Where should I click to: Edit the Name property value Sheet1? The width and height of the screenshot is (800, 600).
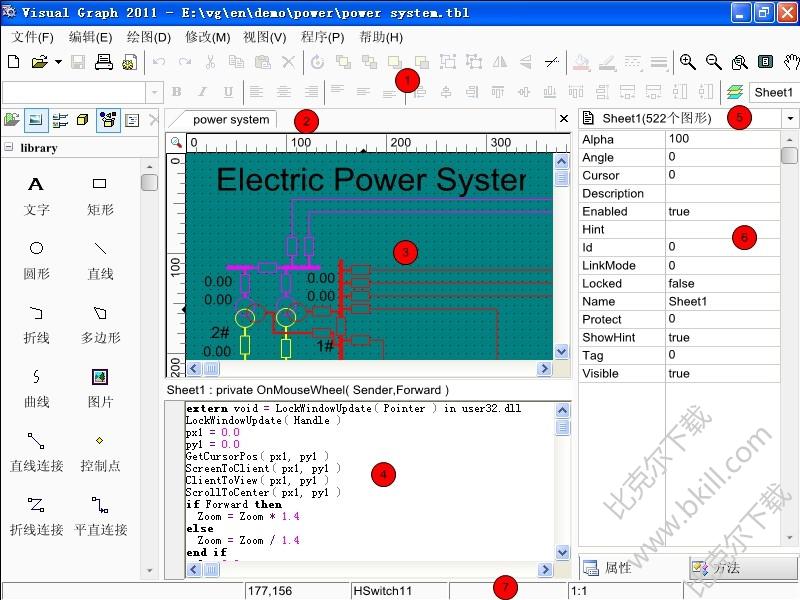[723, 301]
